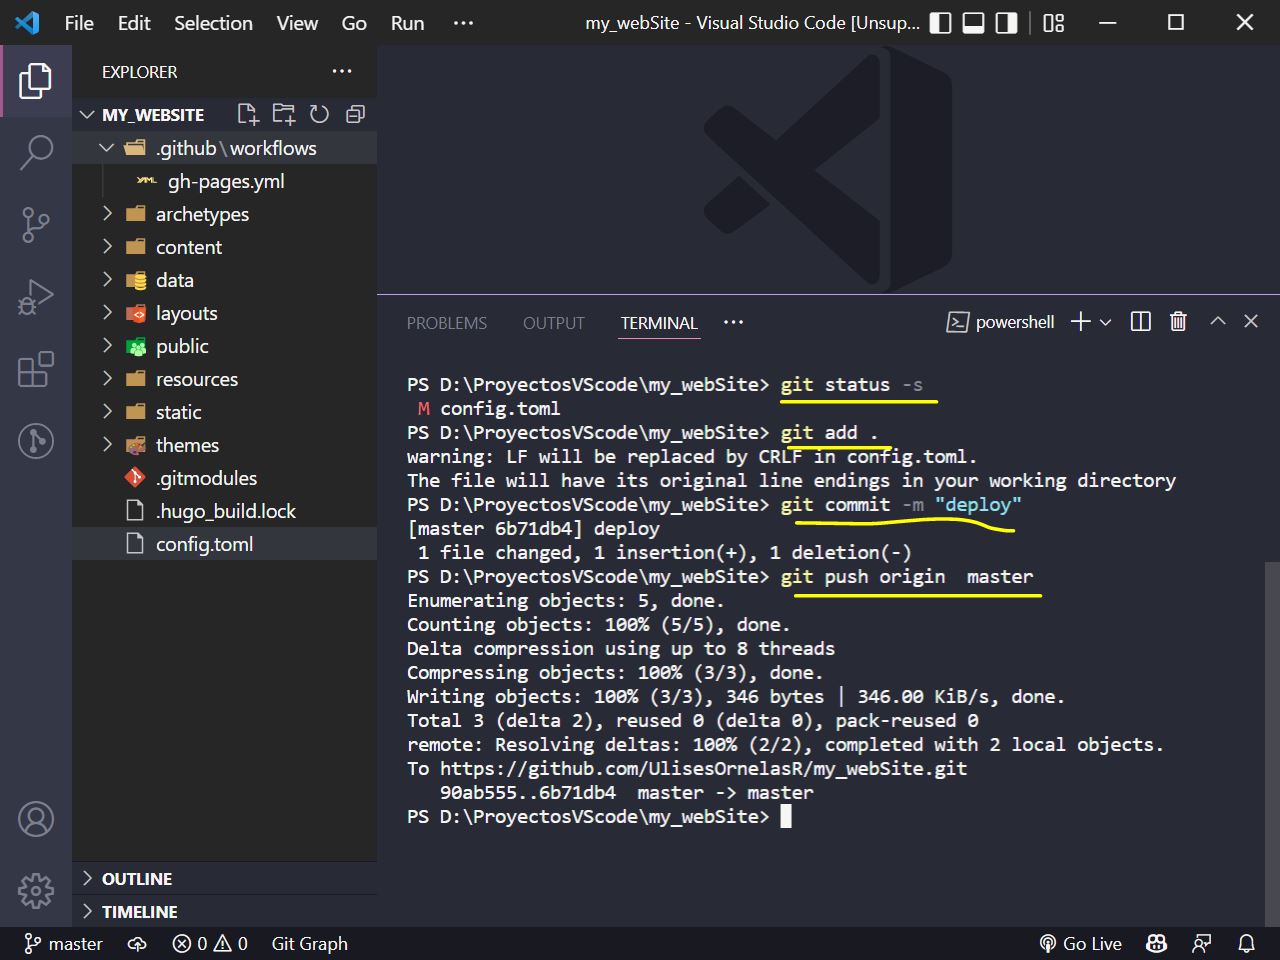Open the launch profile dropdown arrow

(x=1105, y=322)
